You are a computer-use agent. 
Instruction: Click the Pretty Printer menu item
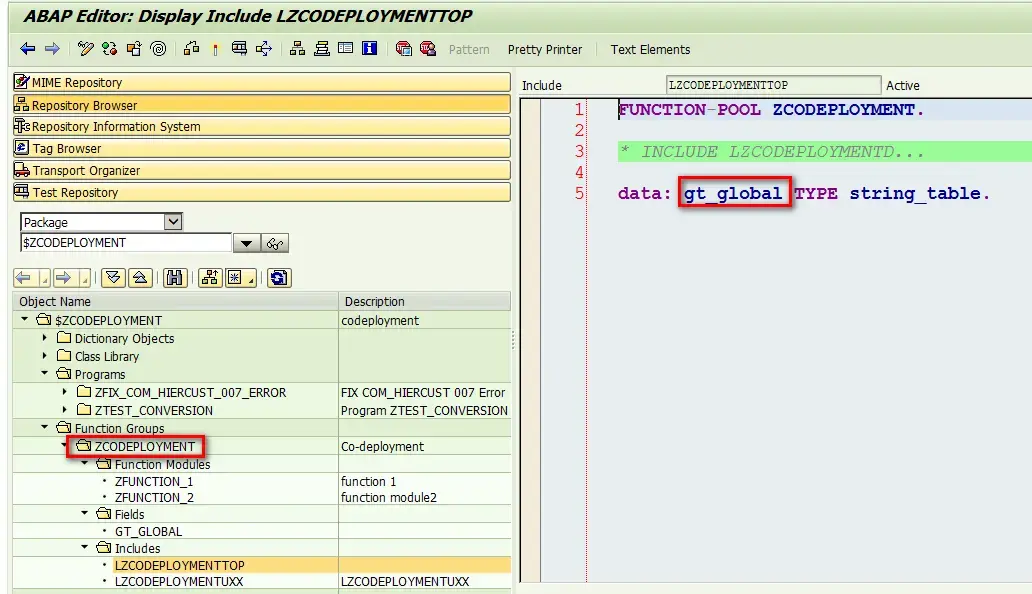coord(544,49)
